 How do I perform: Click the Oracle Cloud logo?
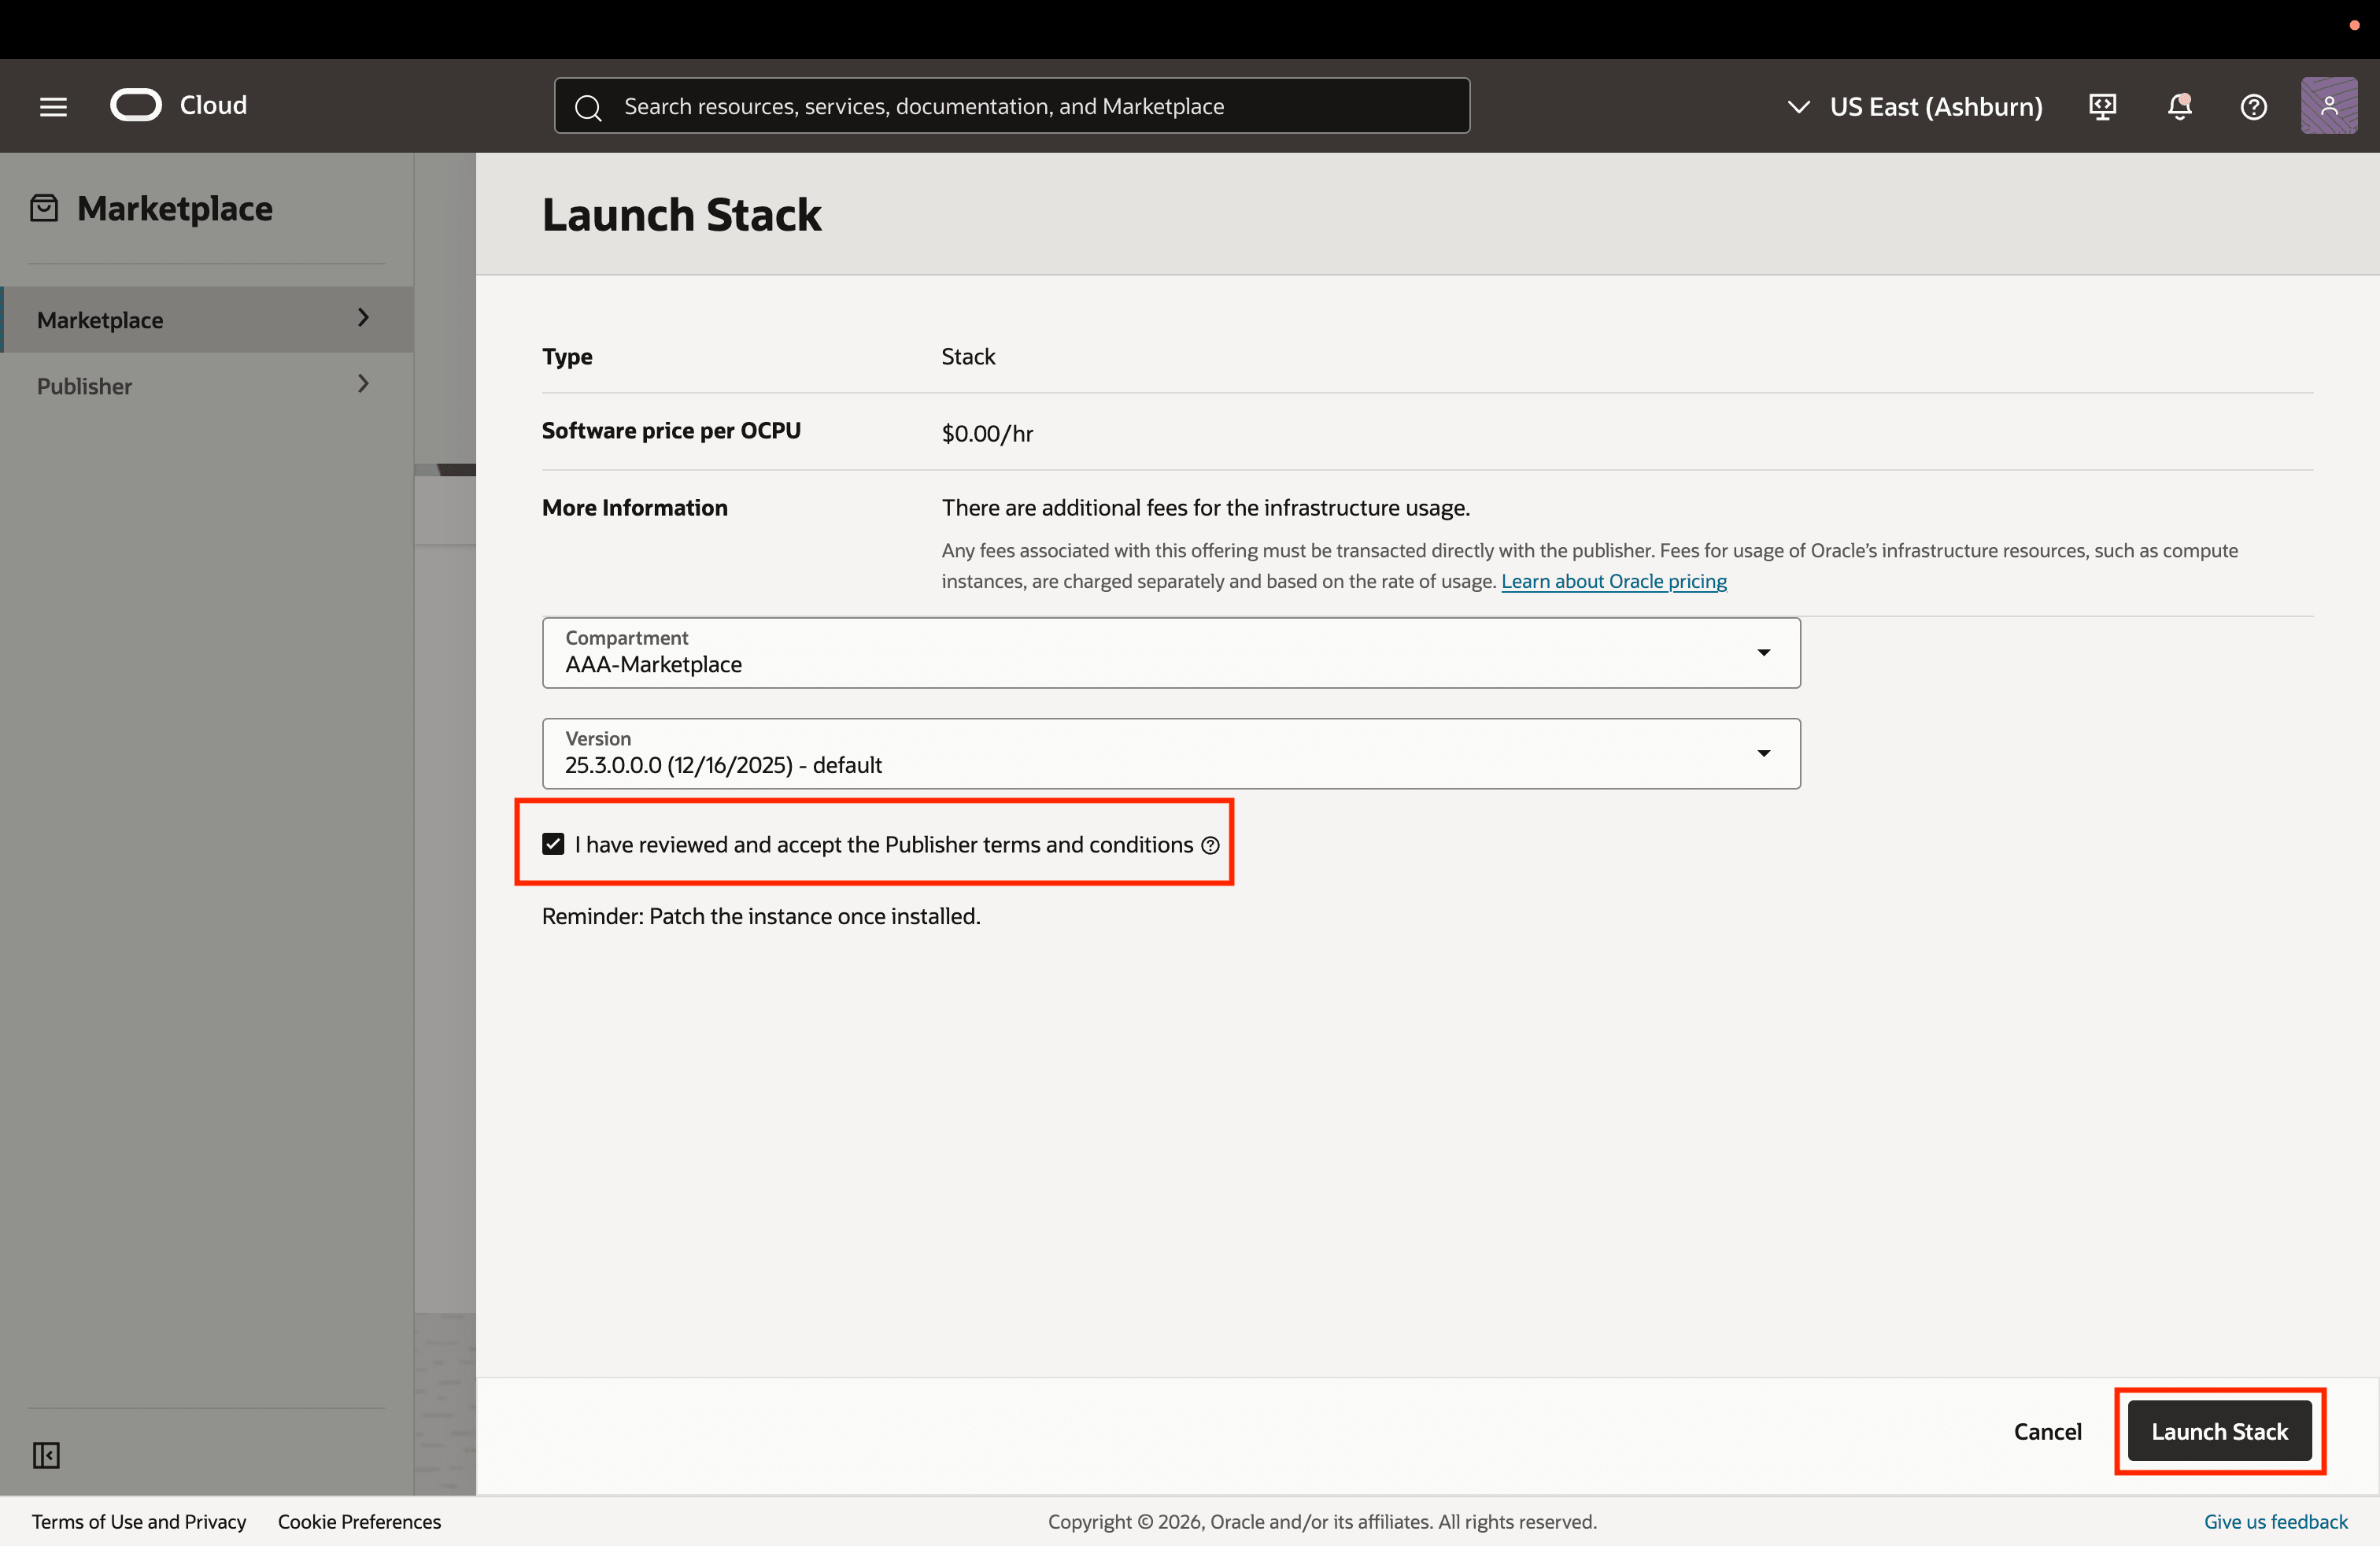[x=137, y=104]
